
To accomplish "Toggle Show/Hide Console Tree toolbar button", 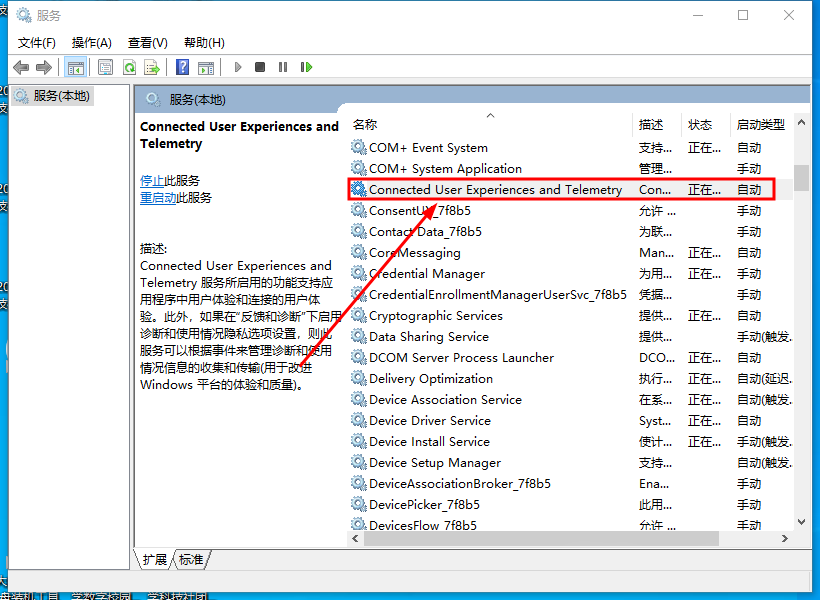I will (75, 67).
